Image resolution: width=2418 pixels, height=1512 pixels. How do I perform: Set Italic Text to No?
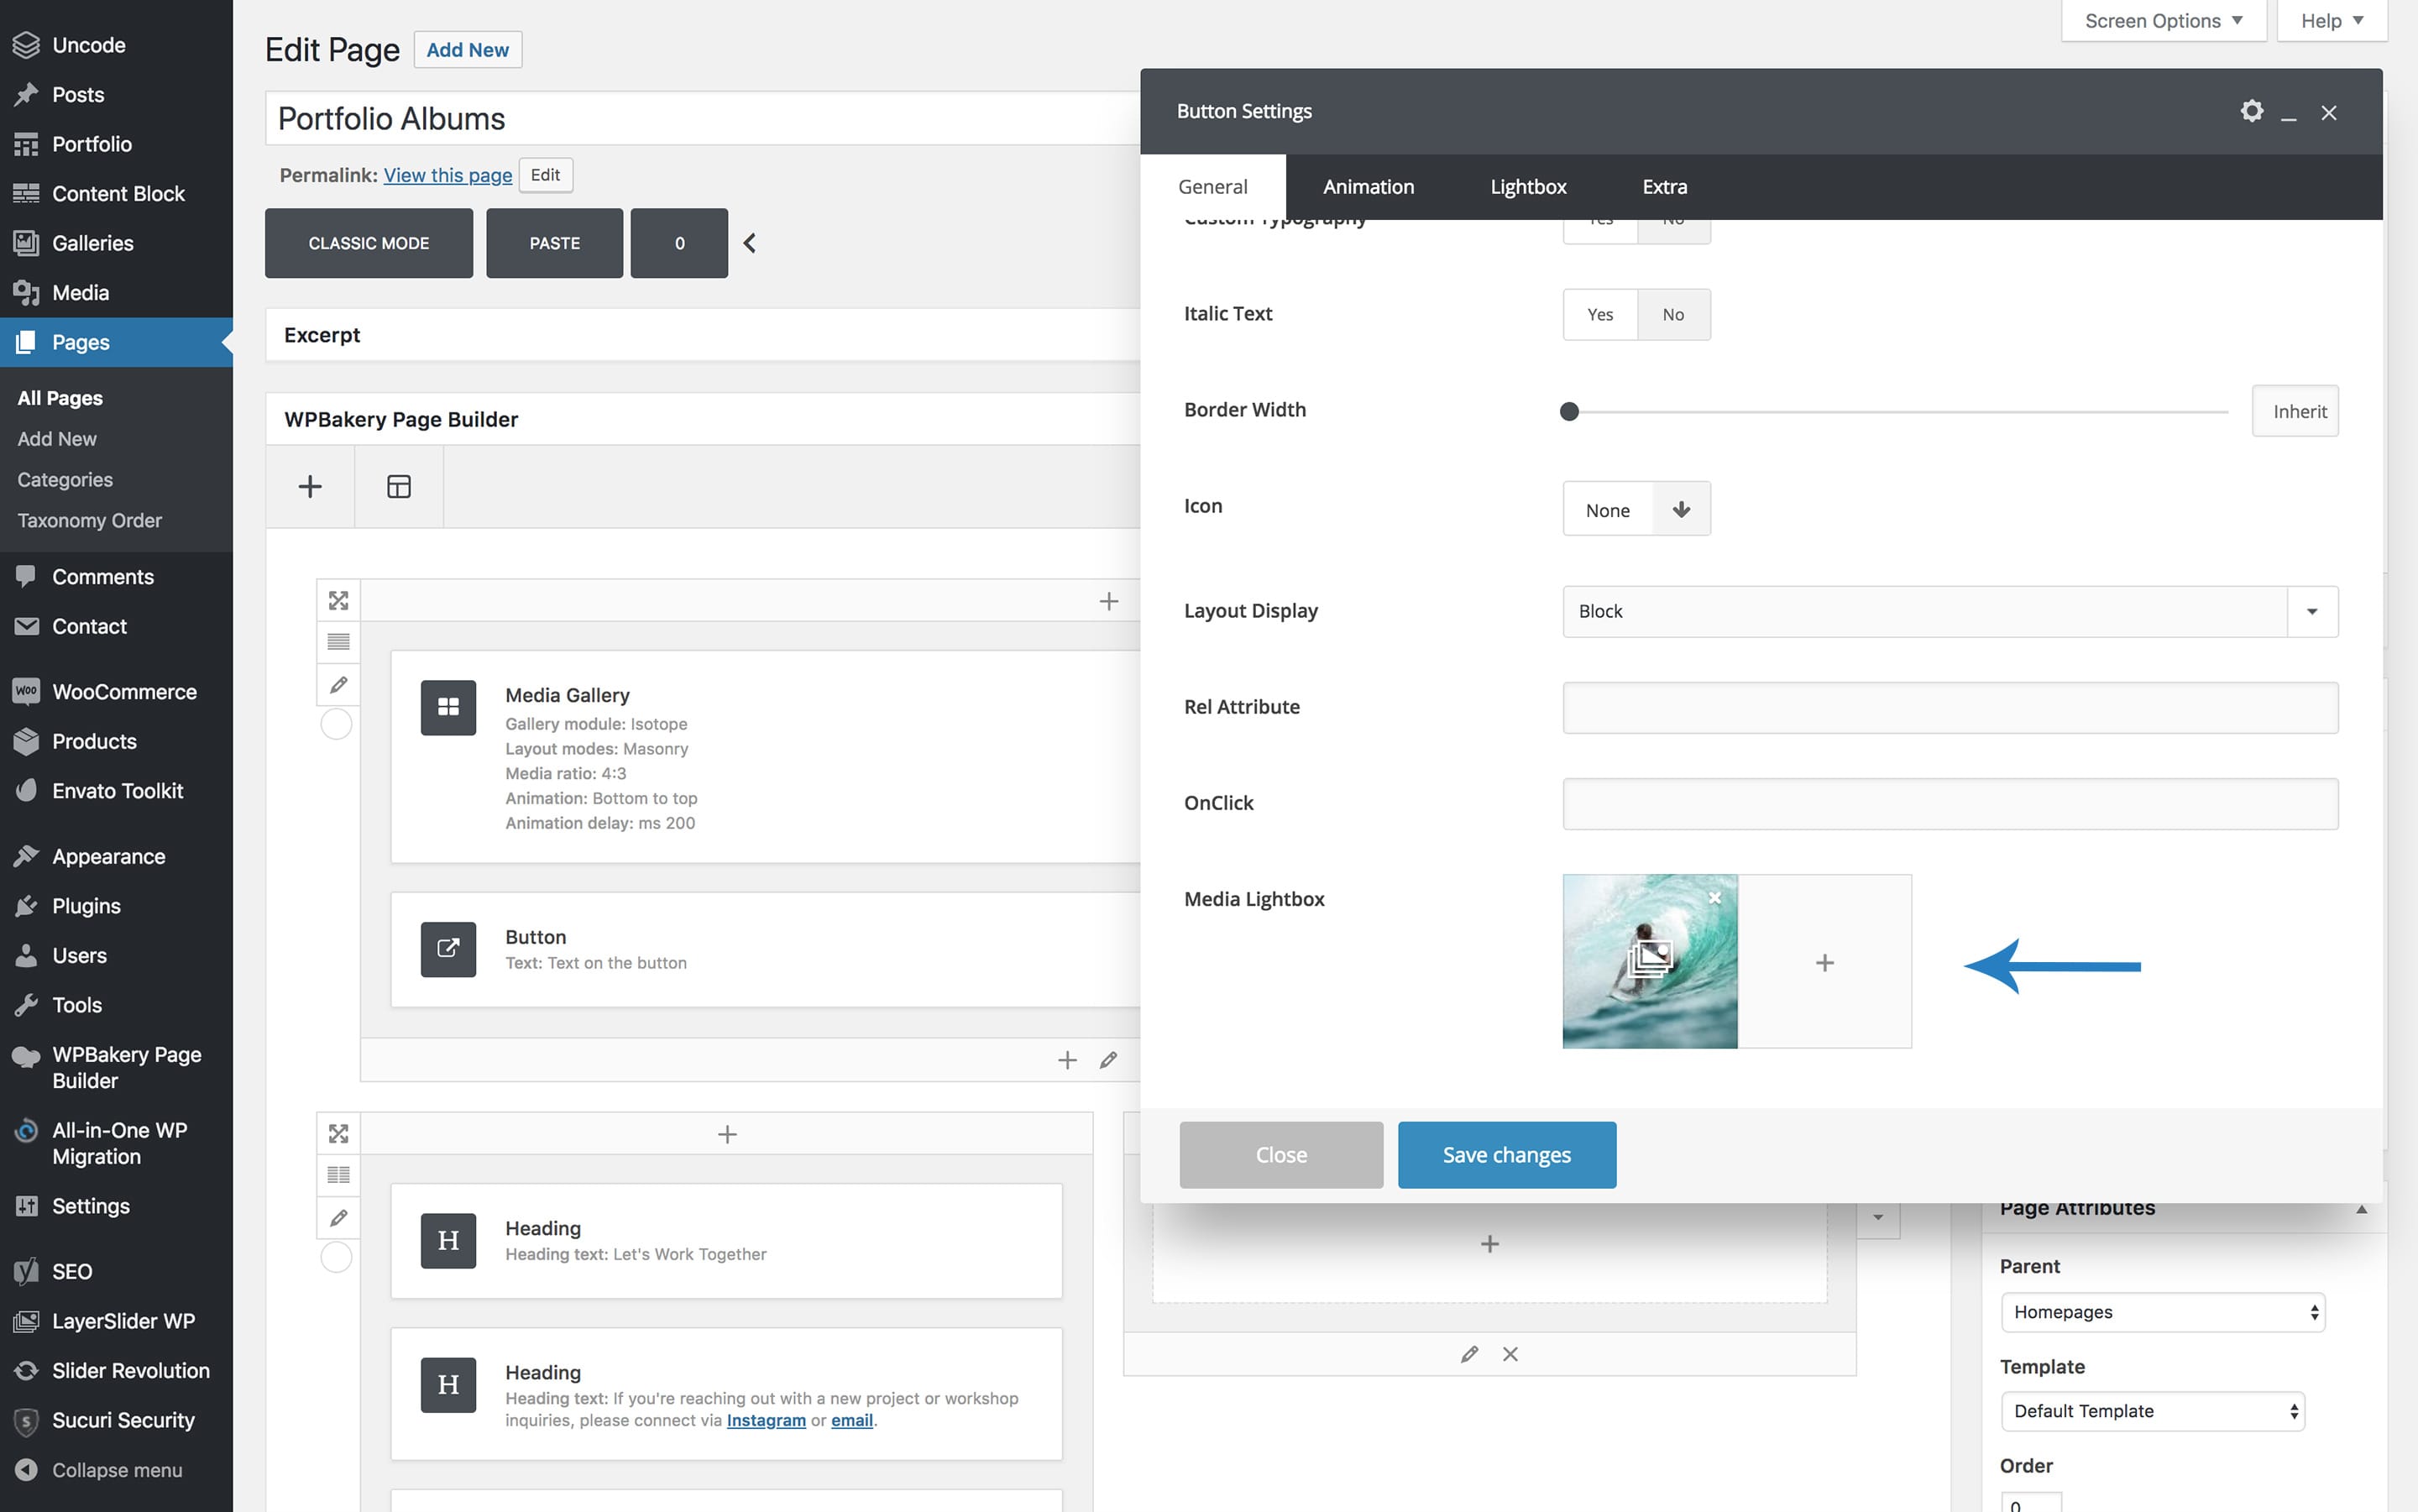click(x=1673, y=315)
